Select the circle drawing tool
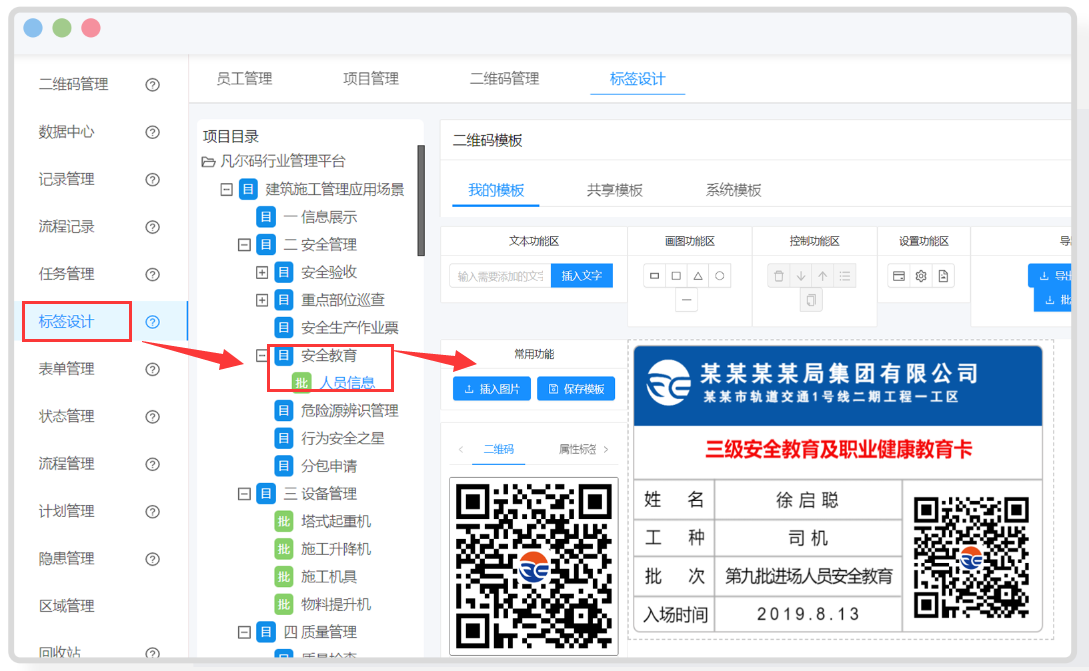Screen dimensions: 1089x671 coord(721,275)
